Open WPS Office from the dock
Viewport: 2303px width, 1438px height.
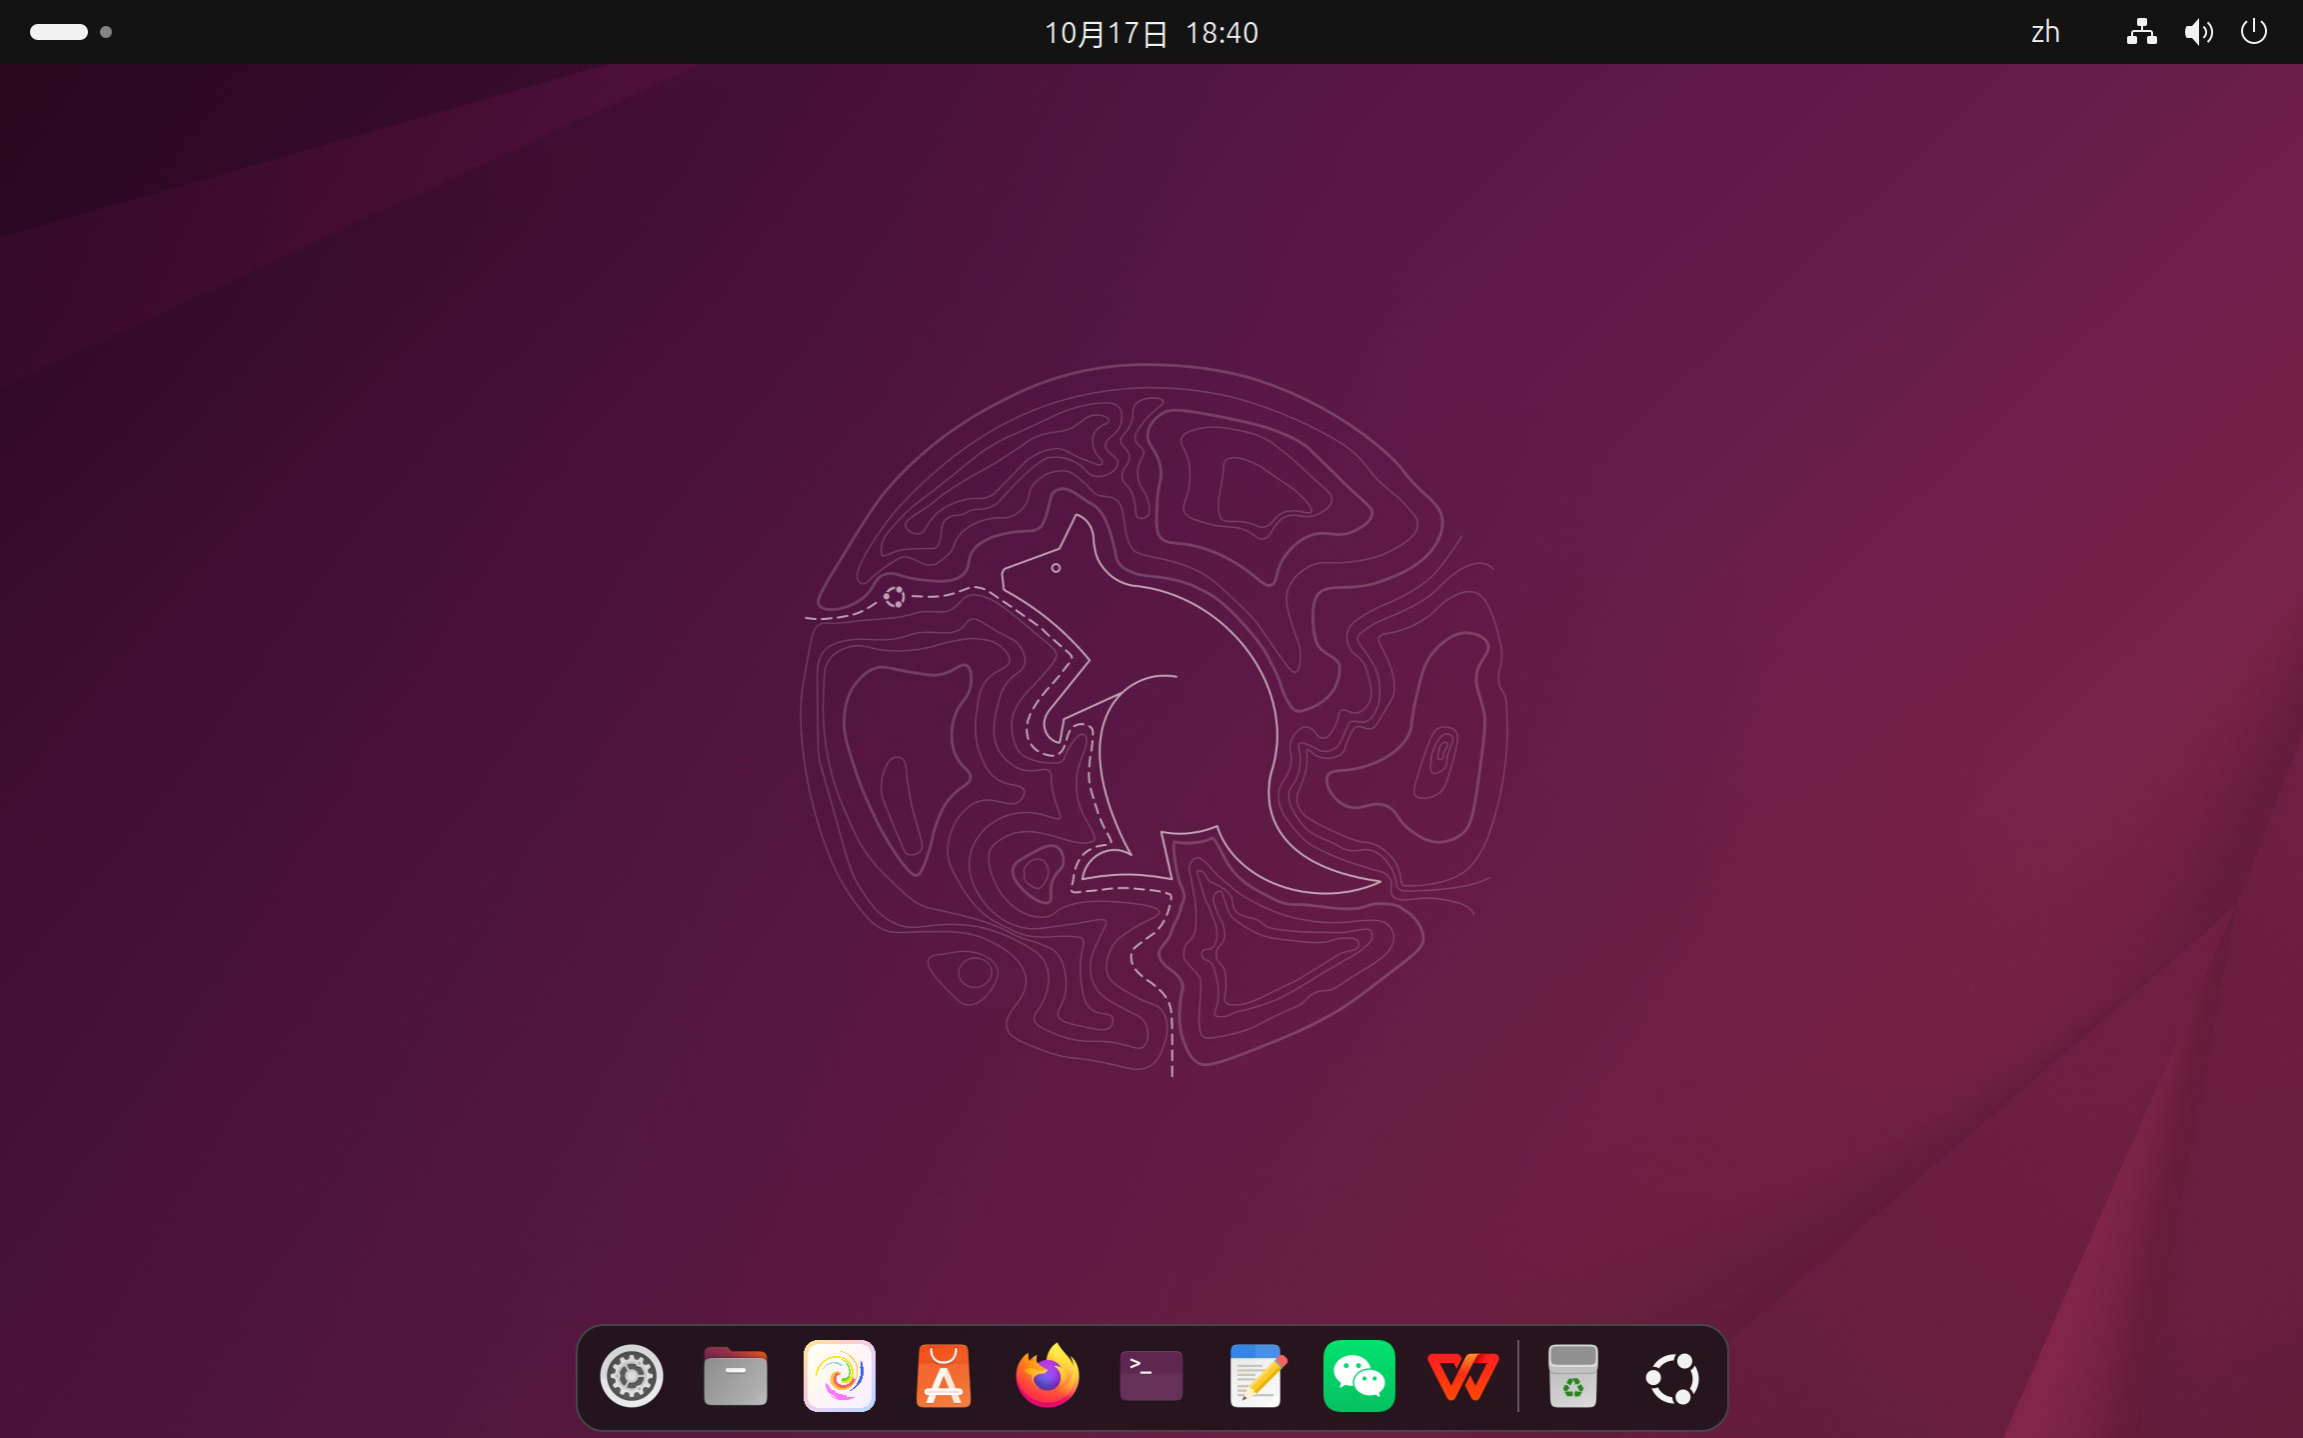click(1463, 1377)
